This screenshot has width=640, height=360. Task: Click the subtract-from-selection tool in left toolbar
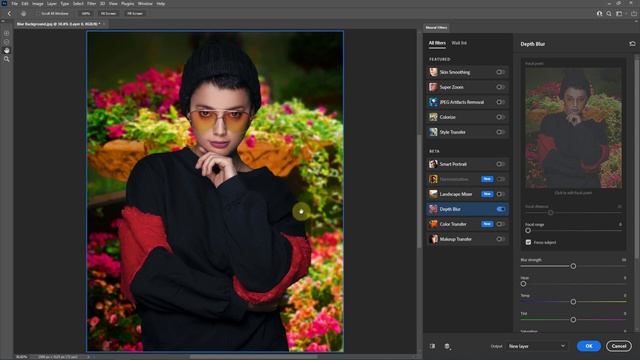pyautogui.click(x=7, y=42)
